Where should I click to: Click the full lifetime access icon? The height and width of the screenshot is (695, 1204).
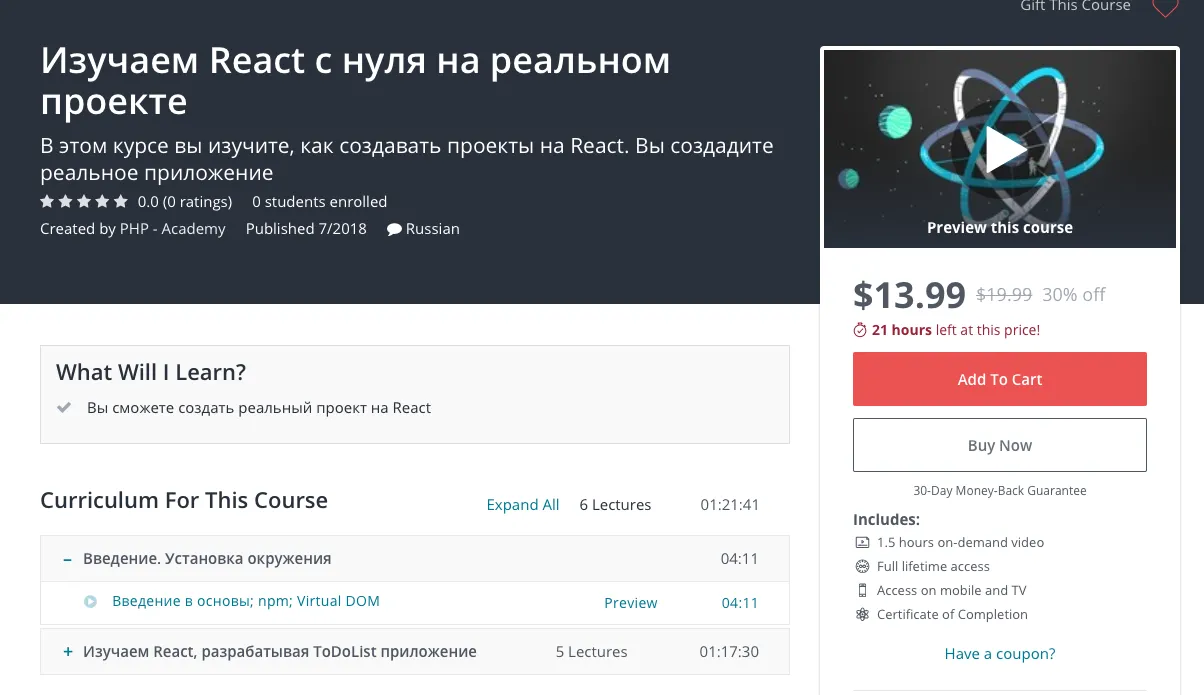862,566
